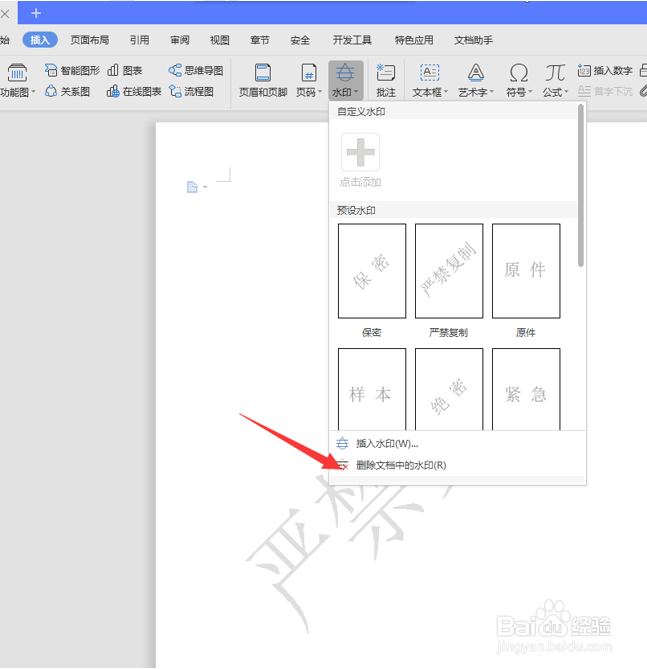Select the 严禁复制 preset watermark thumbnail
Screen dimensions: 647x669
(449, 271)
